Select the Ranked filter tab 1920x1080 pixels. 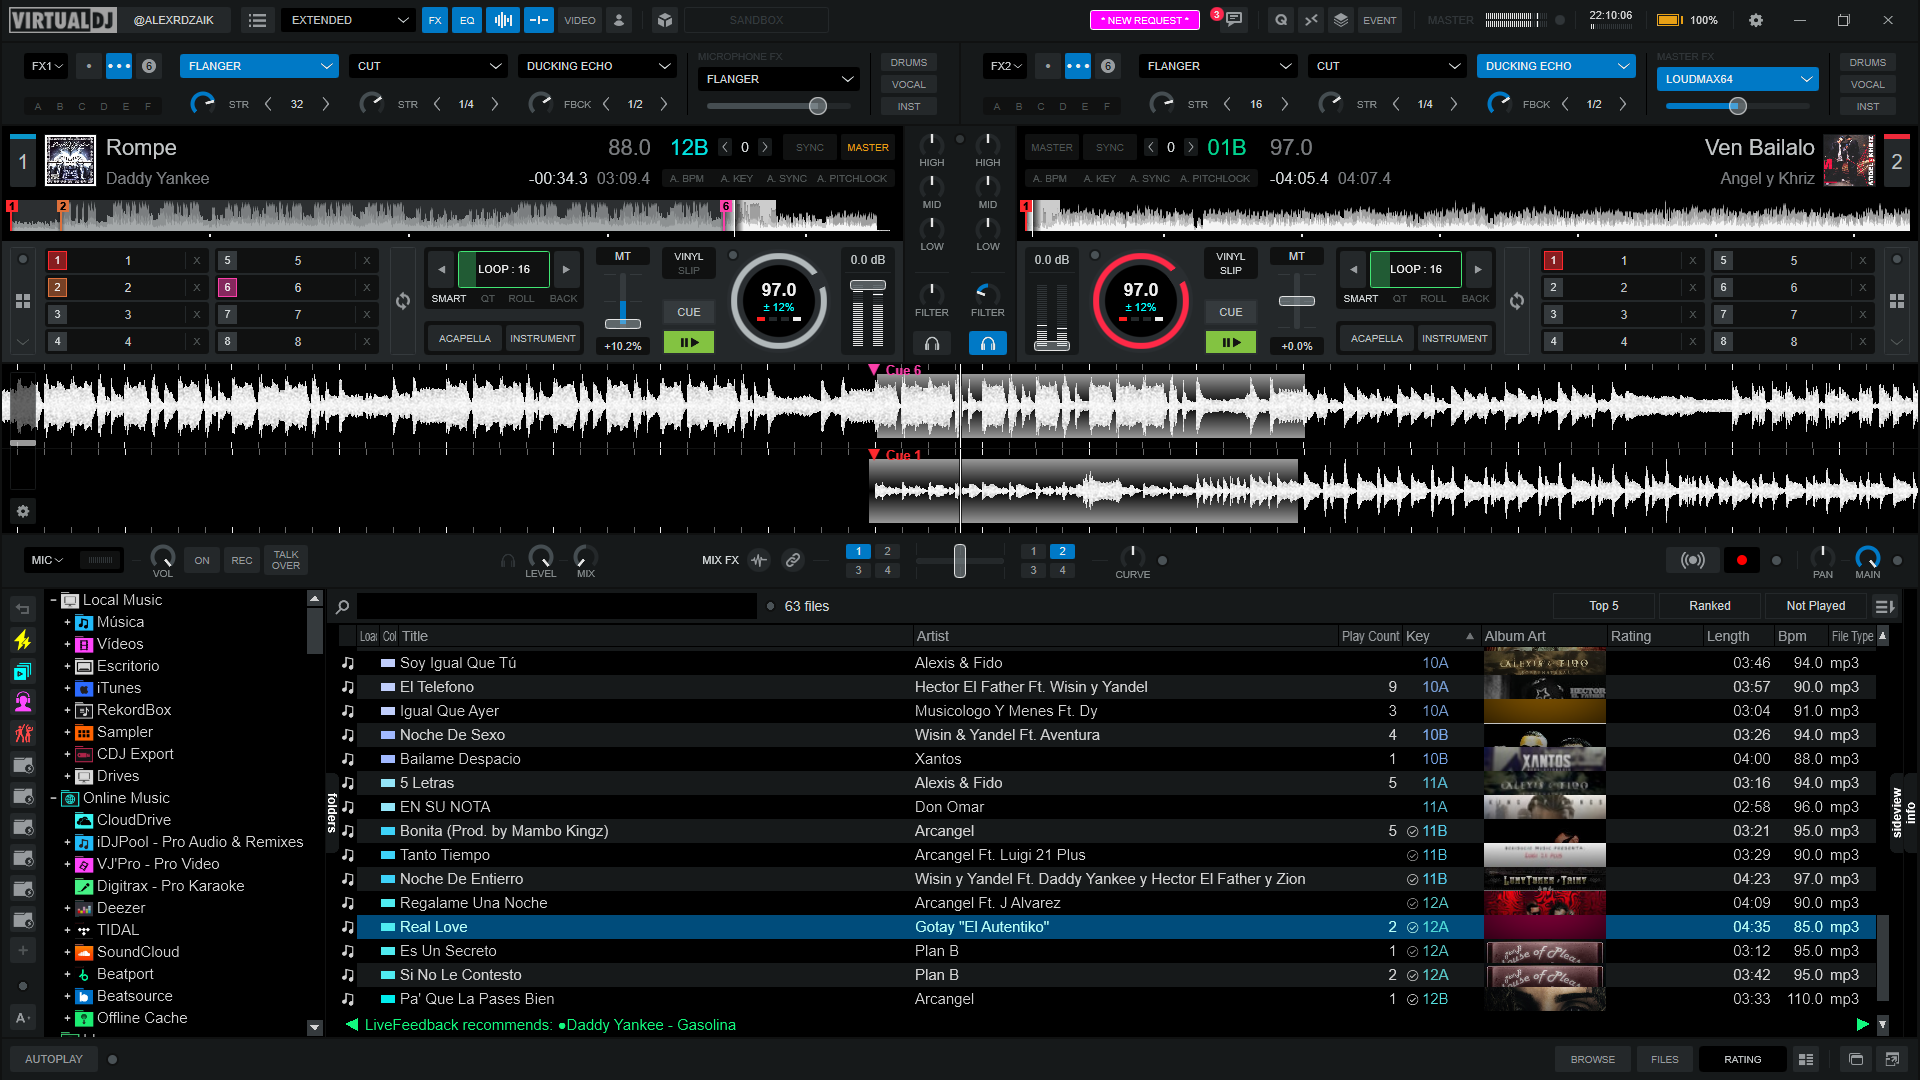pos(1709,606)
